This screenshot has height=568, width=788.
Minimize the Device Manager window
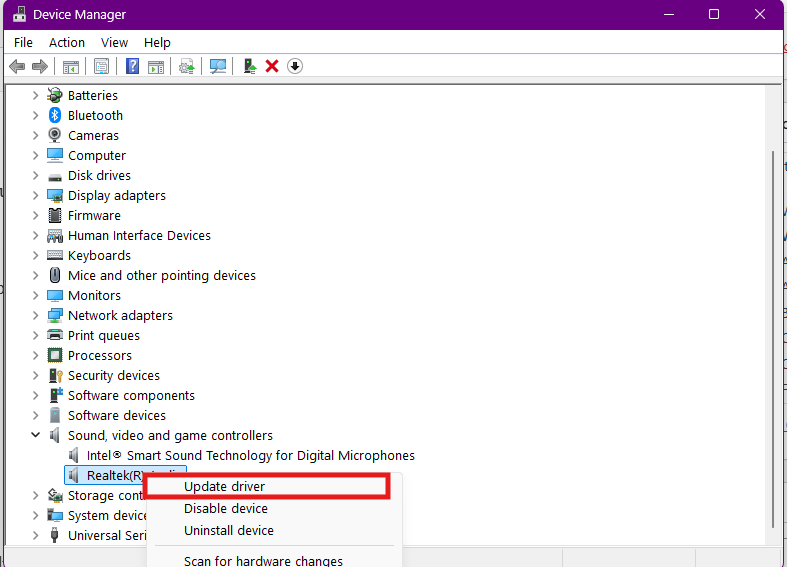pyautogui.click(x=669, y=14)
